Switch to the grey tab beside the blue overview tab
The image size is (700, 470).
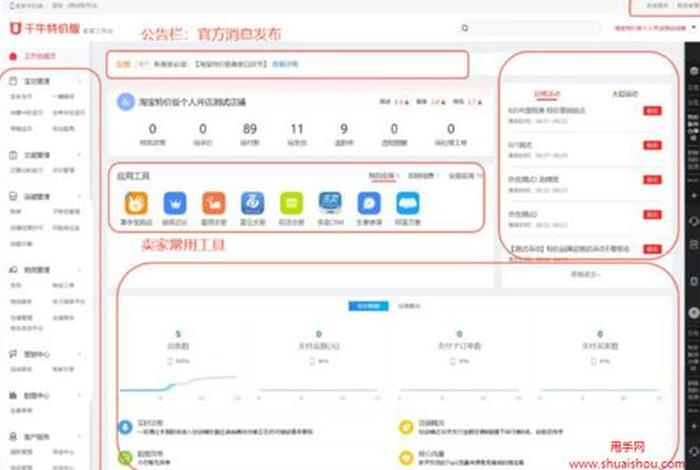(409, 306)
